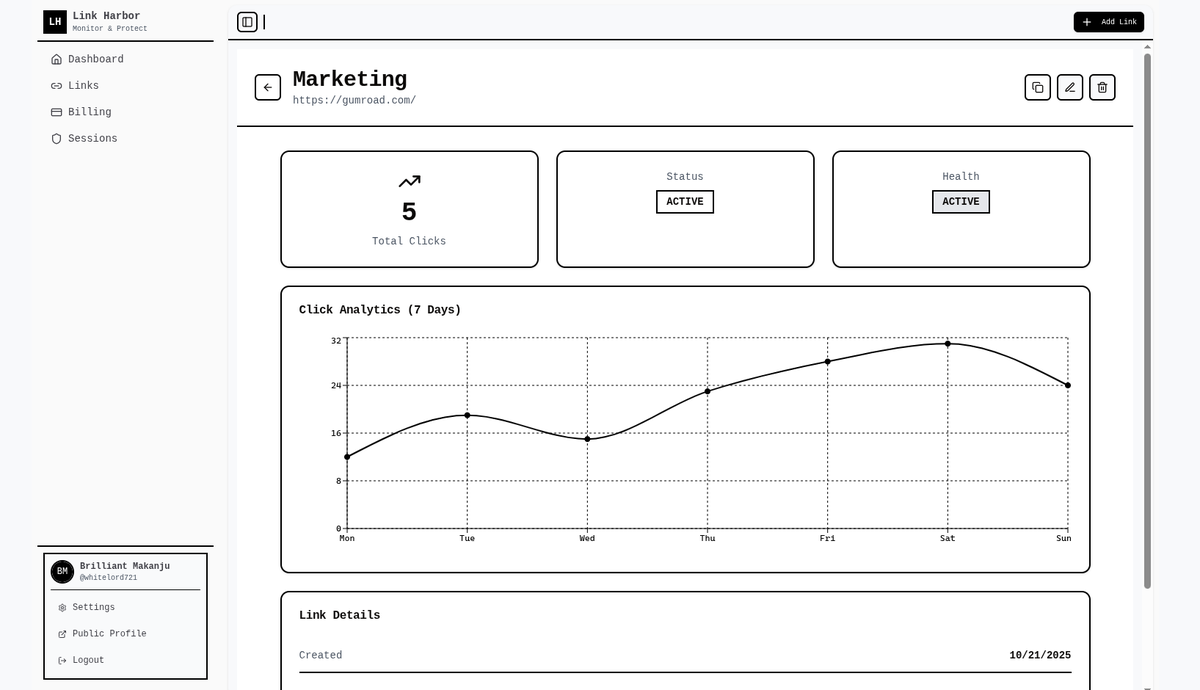Click the Sat axis label
The width and height of the screenshot is (1200, 690).
[948, 539]
